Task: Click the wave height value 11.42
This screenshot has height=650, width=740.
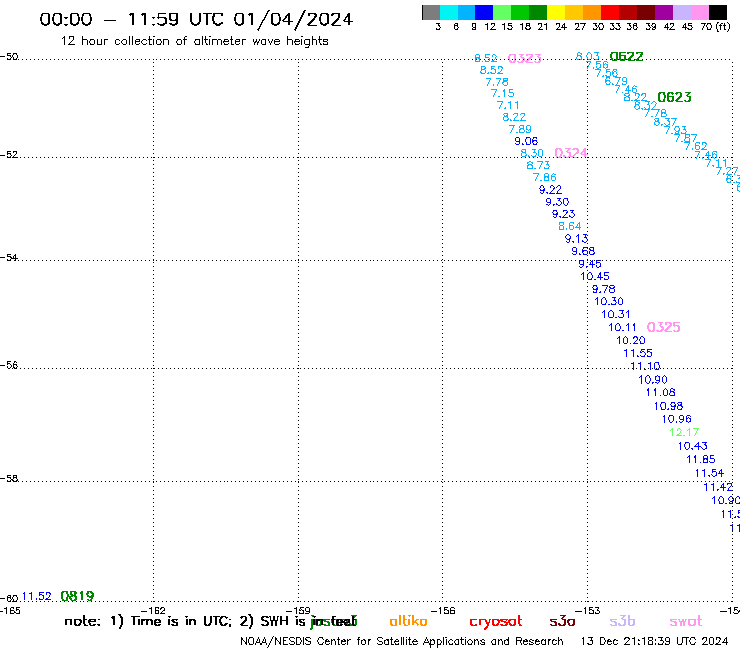Action: [718, 487]
